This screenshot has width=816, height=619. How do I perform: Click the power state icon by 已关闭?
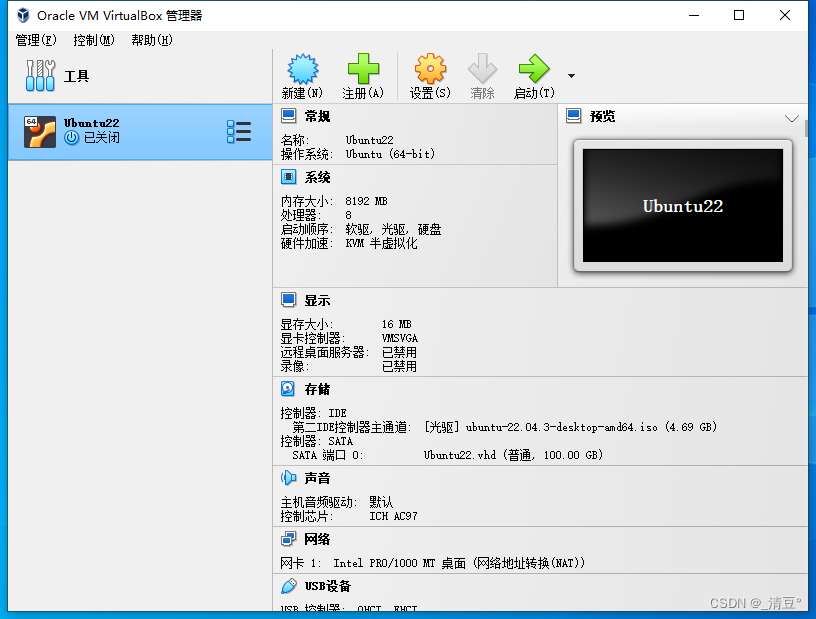click(71, 137)
